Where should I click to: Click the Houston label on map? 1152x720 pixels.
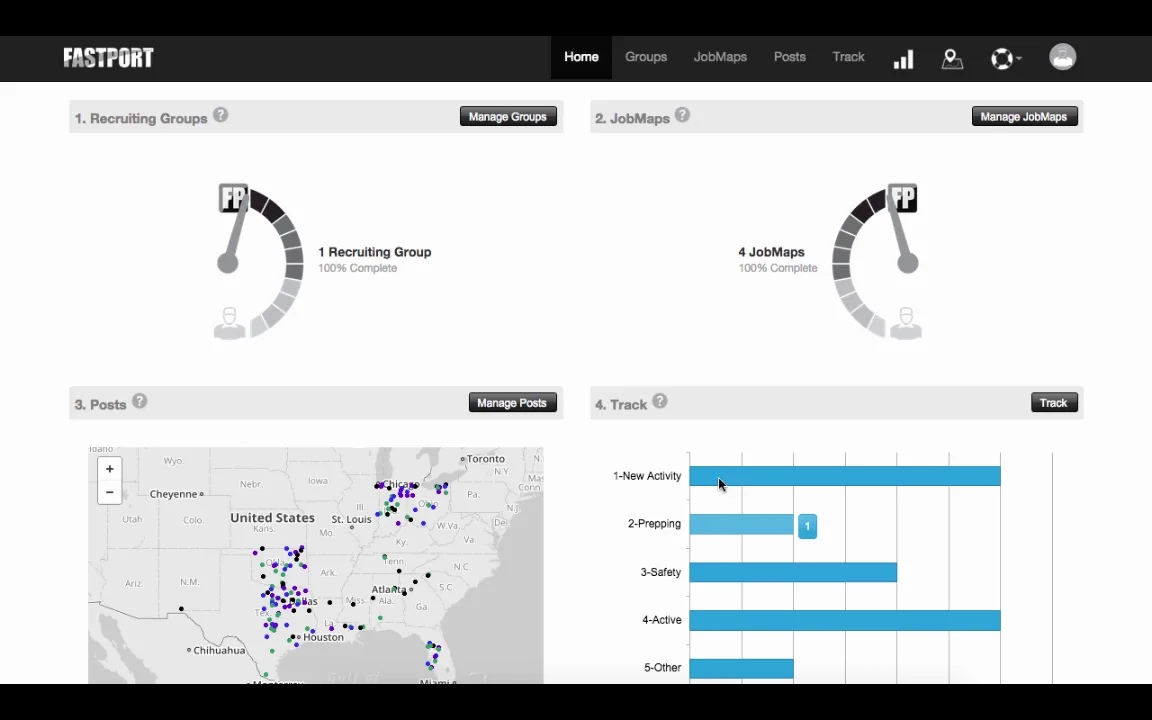pos(323,637)
